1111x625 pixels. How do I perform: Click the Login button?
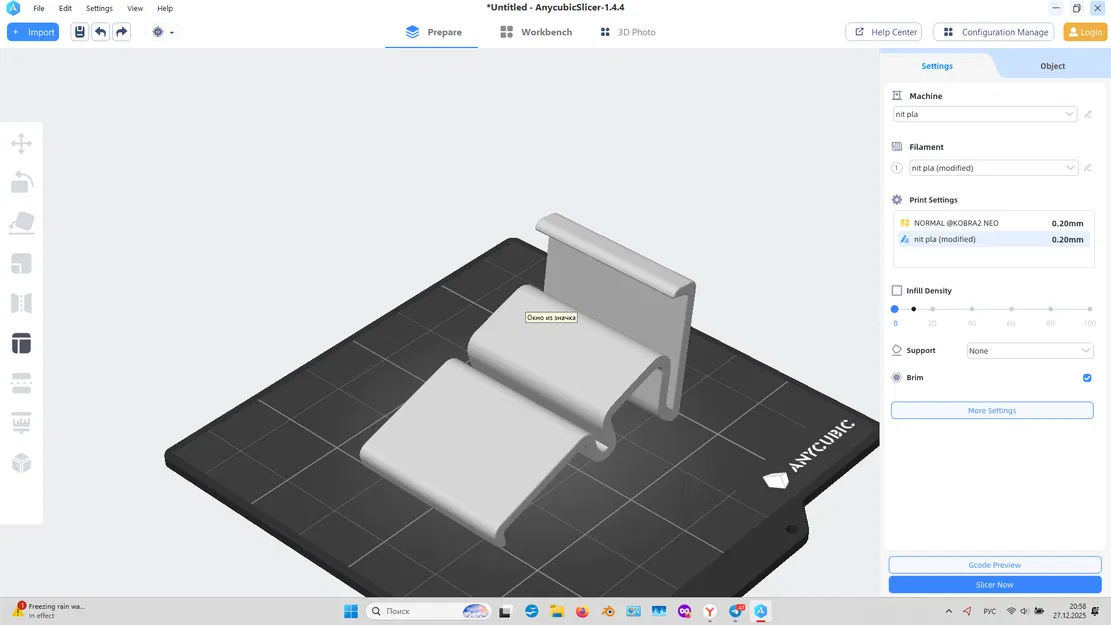tap(1085, 32)
